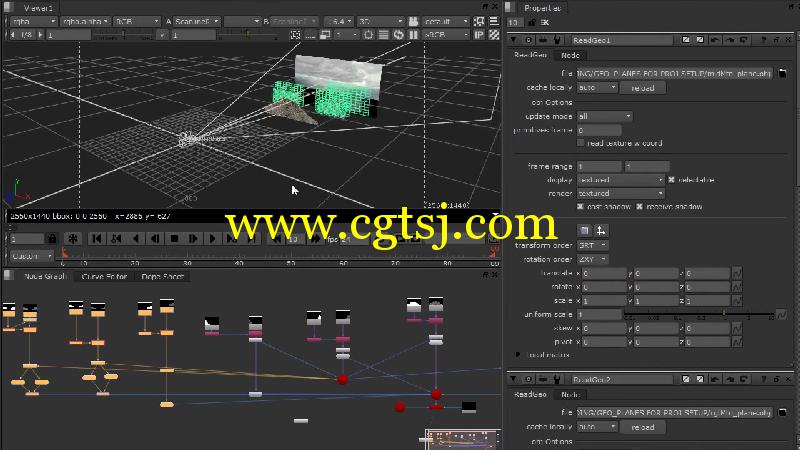
Task: Click the Node Graph minimap thumbnail
Action: [x=463, y=439]
